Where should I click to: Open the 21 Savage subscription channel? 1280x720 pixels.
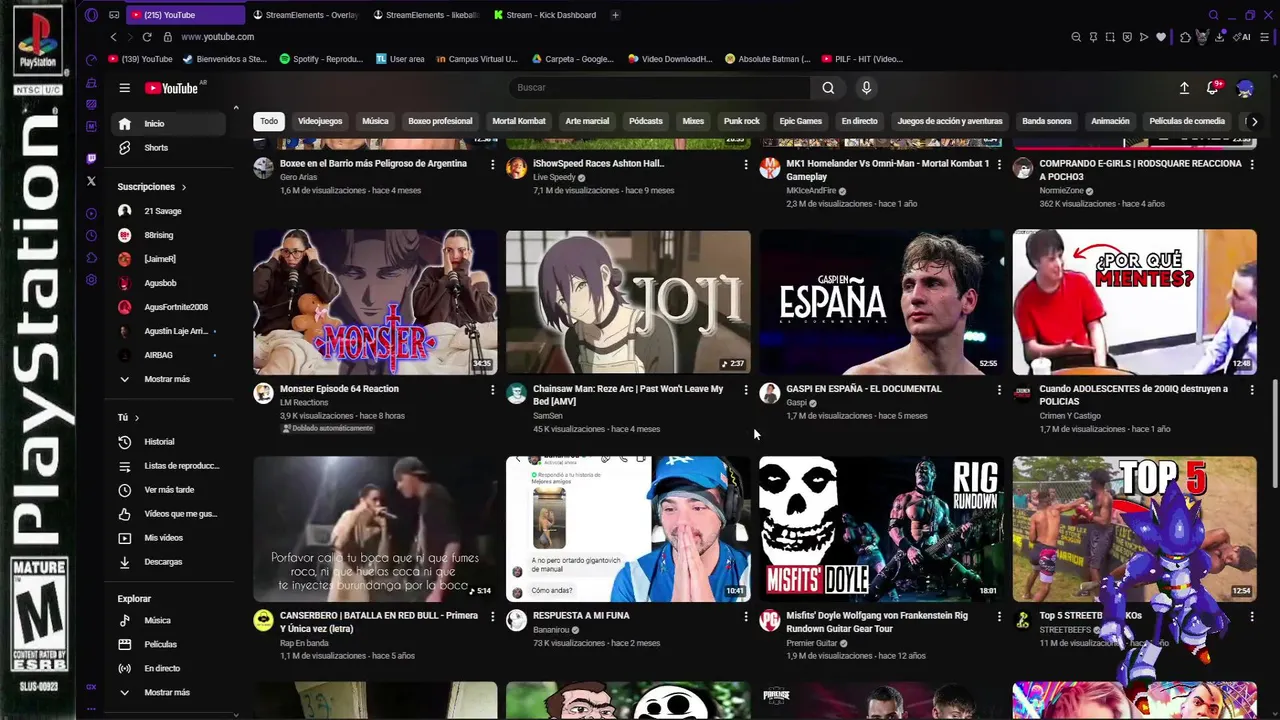[x=168, y=211]
